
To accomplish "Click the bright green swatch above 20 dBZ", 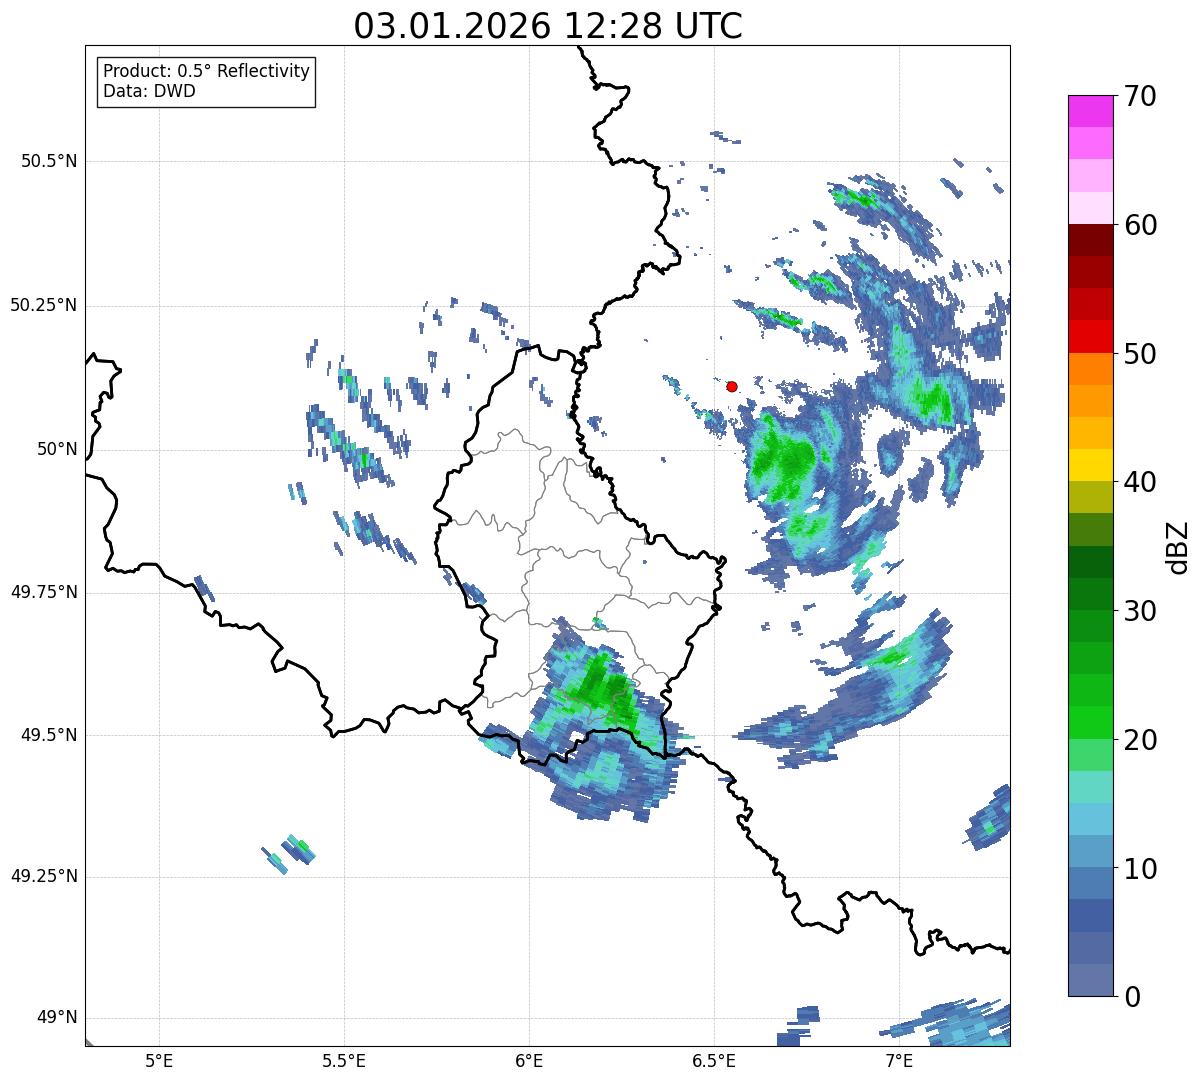I will pos(1091,723).
